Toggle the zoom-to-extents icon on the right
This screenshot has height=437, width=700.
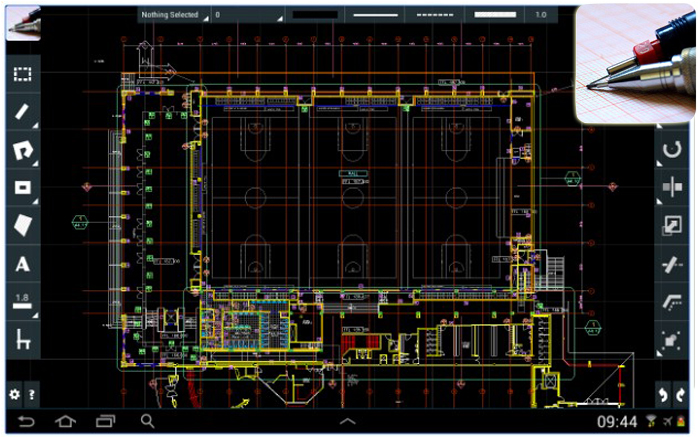click(x=672, y=341)
